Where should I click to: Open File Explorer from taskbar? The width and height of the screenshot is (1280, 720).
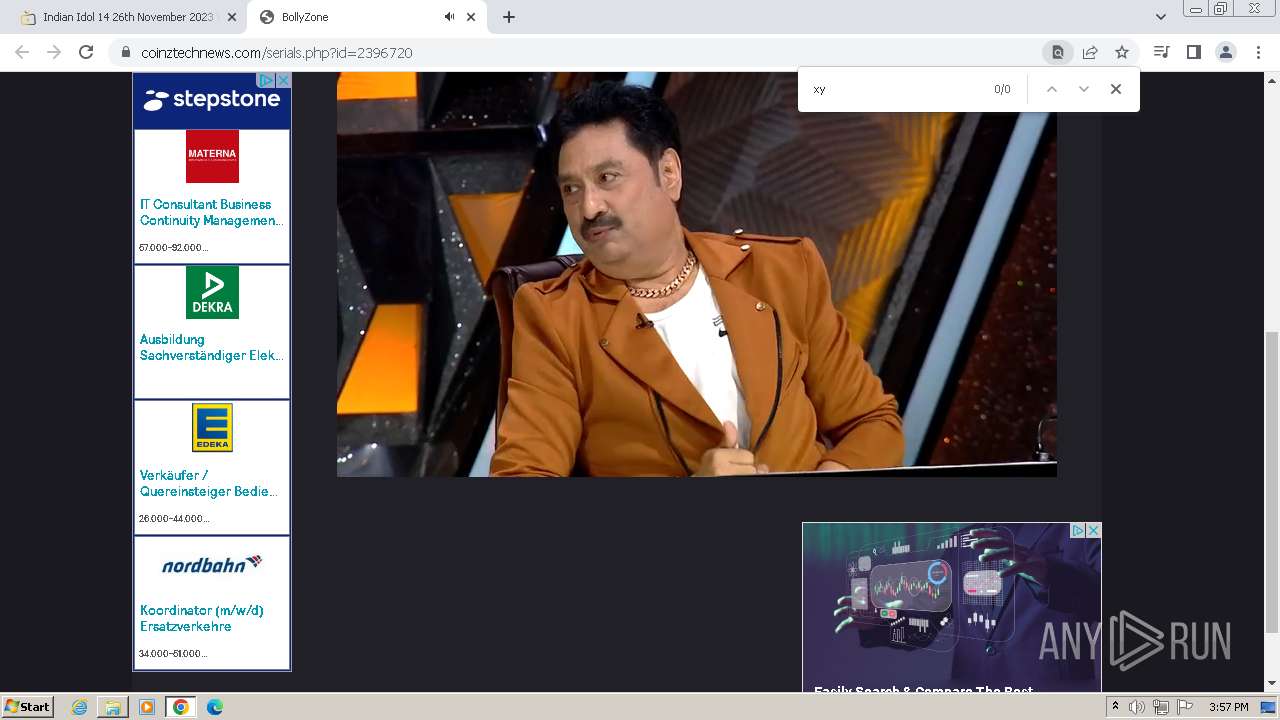point(113,707)
